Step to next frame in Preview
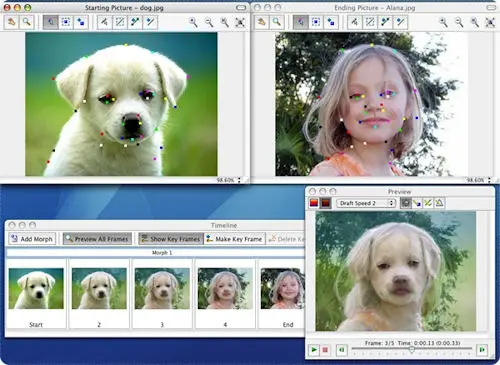 click(x=482, y=350)
